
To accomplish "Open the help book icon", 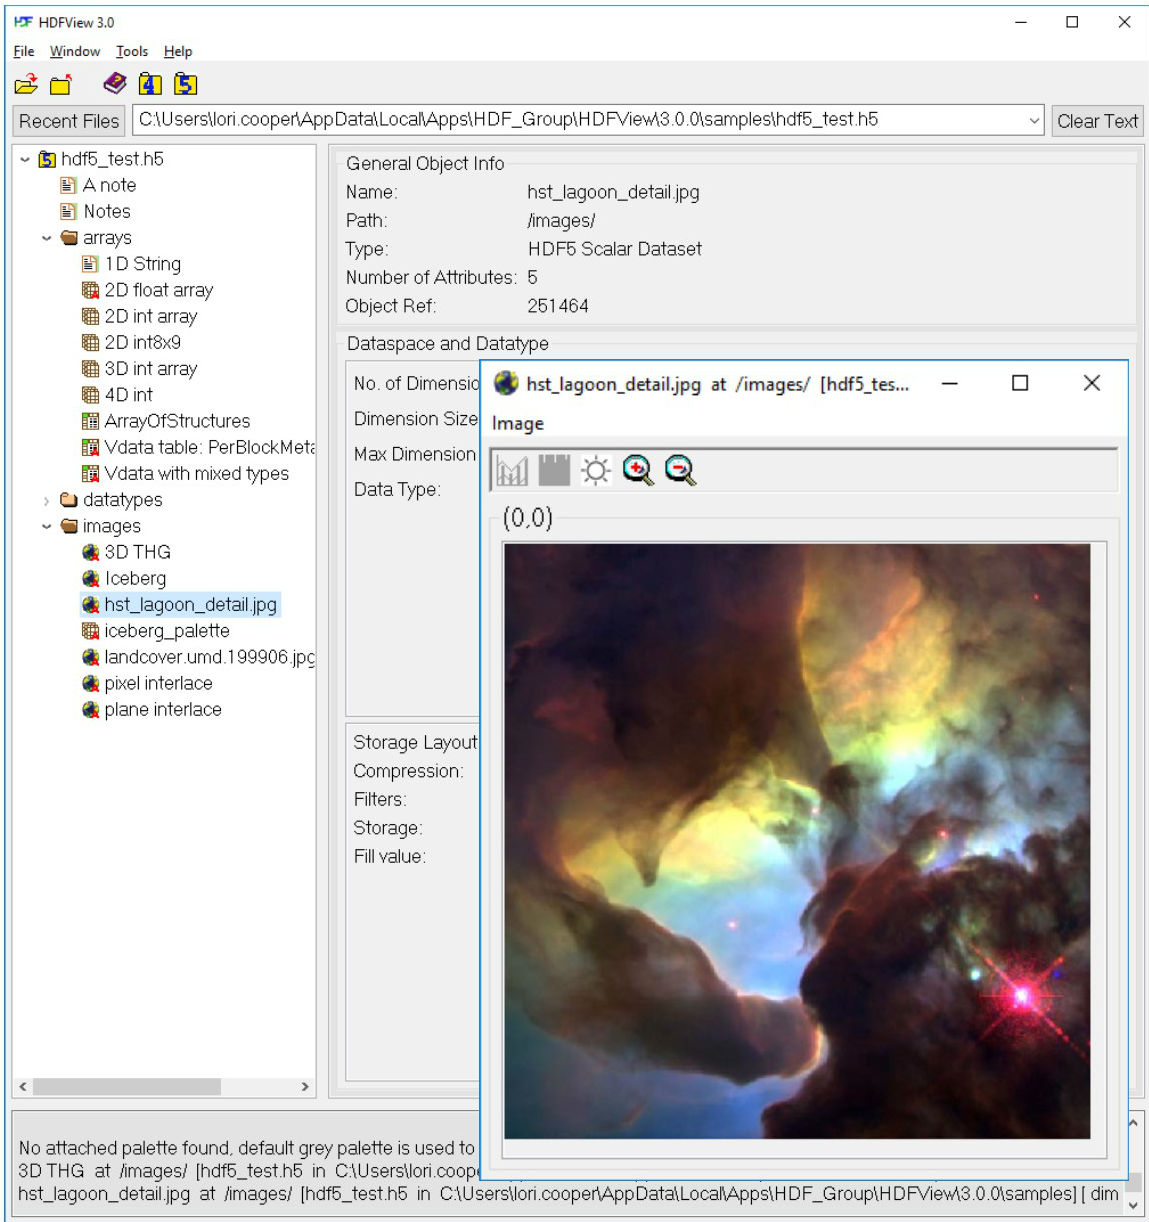I will pos(115,84).
